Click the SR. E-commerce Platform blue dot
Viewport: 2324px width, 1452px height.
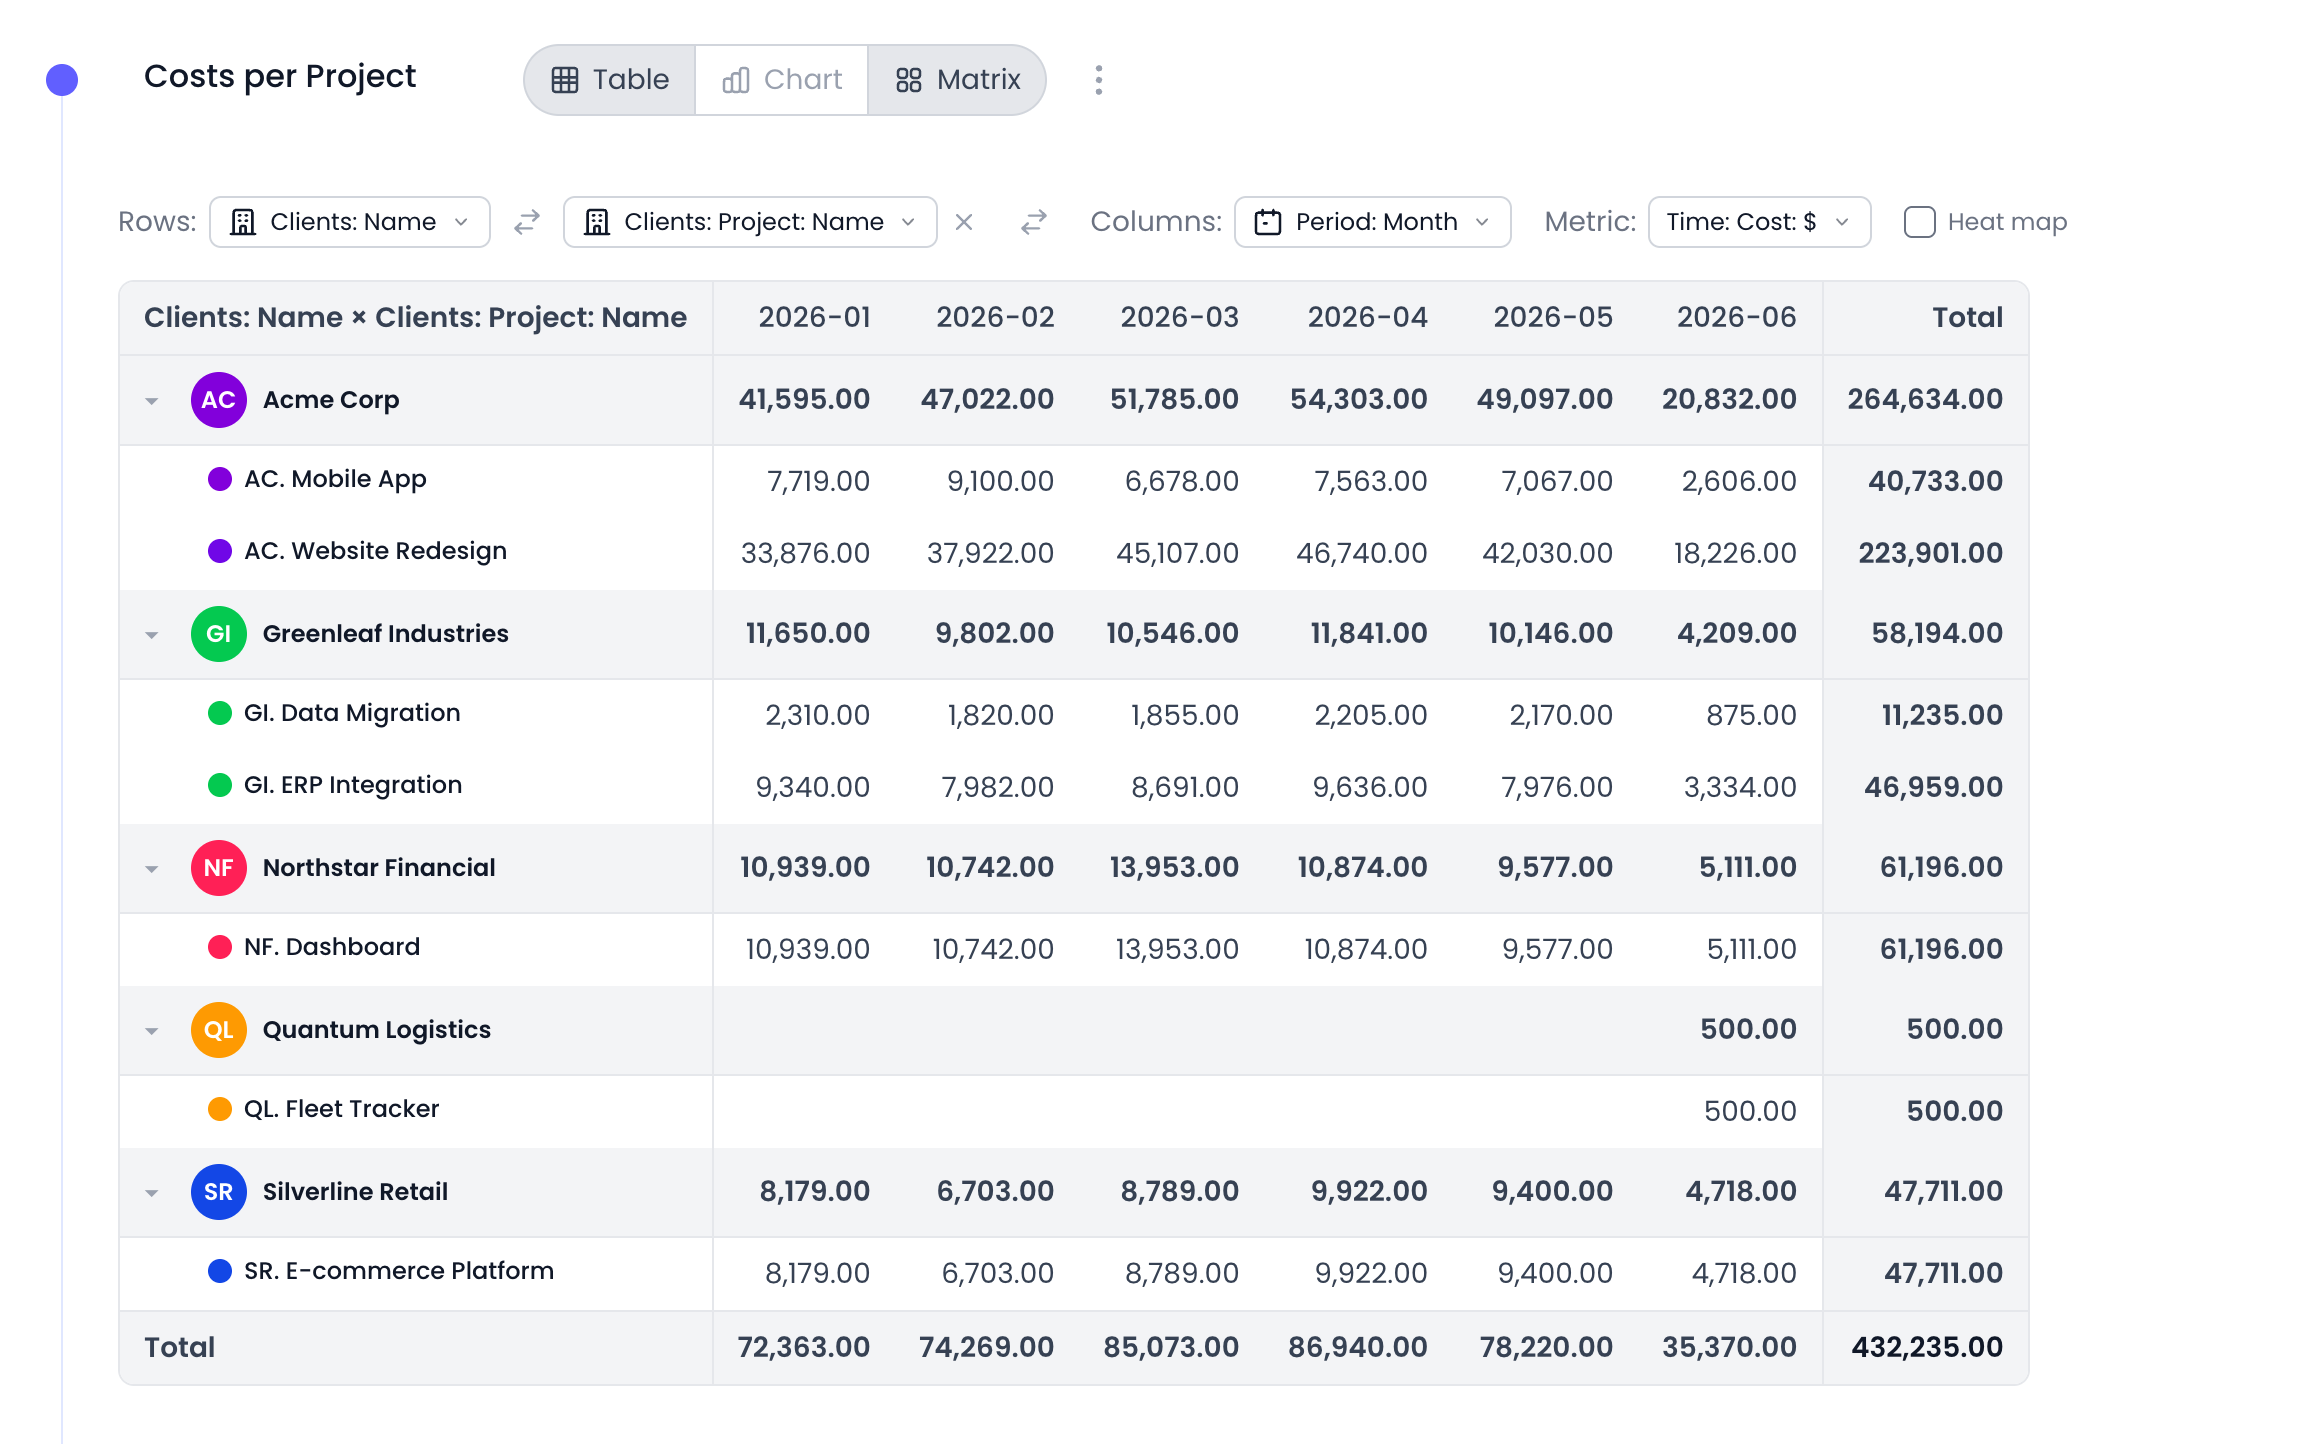(219, 1271)
